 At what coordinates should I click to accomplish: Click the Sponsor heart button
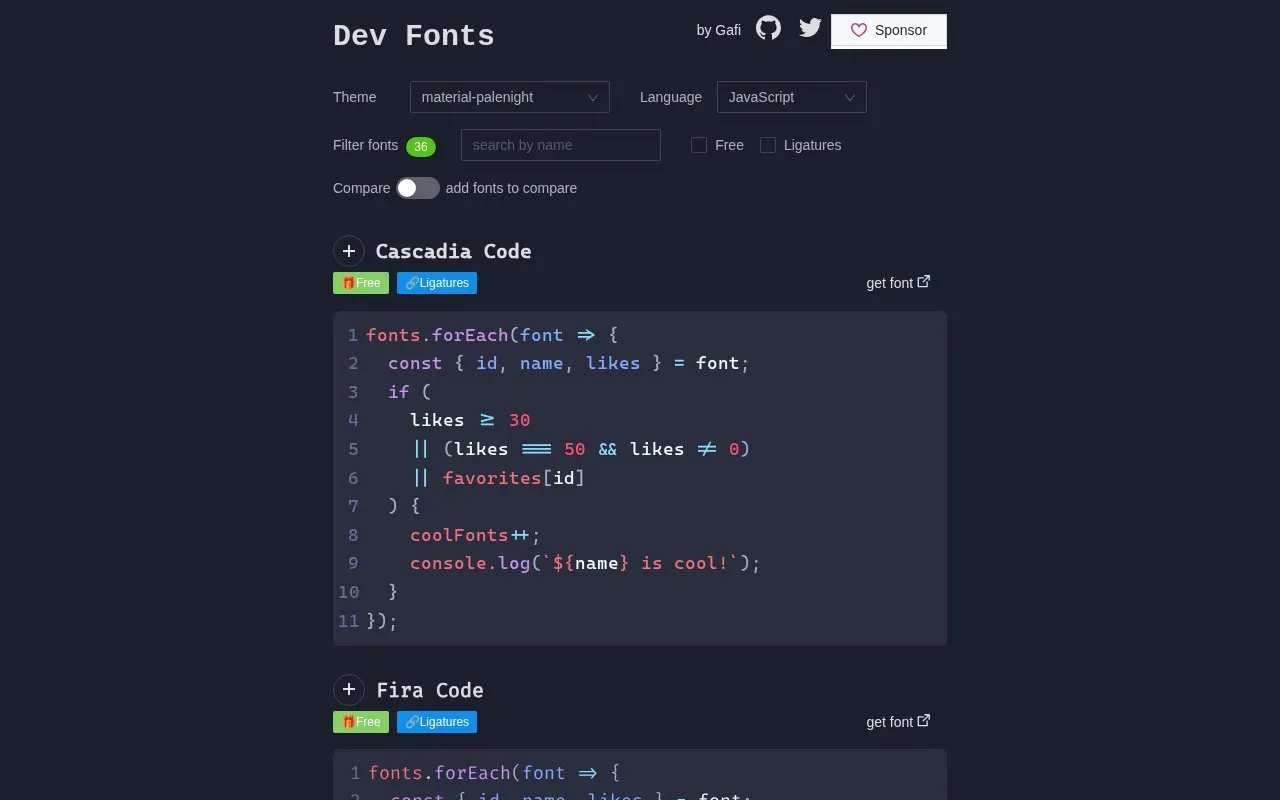pyautogui.click(x=889, y=30)
